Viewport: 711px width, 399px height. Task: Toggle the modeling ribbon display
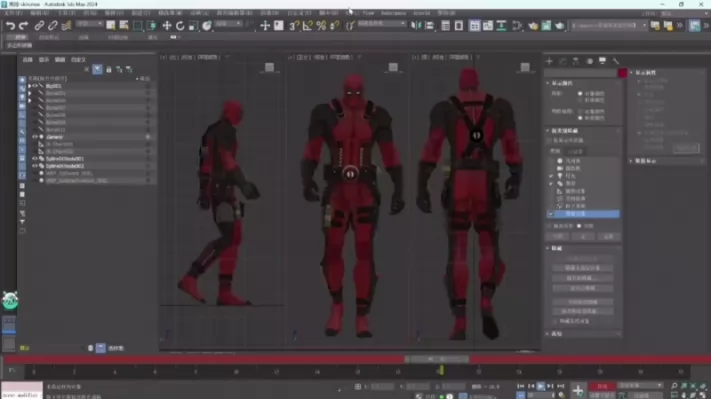point(474,26)
